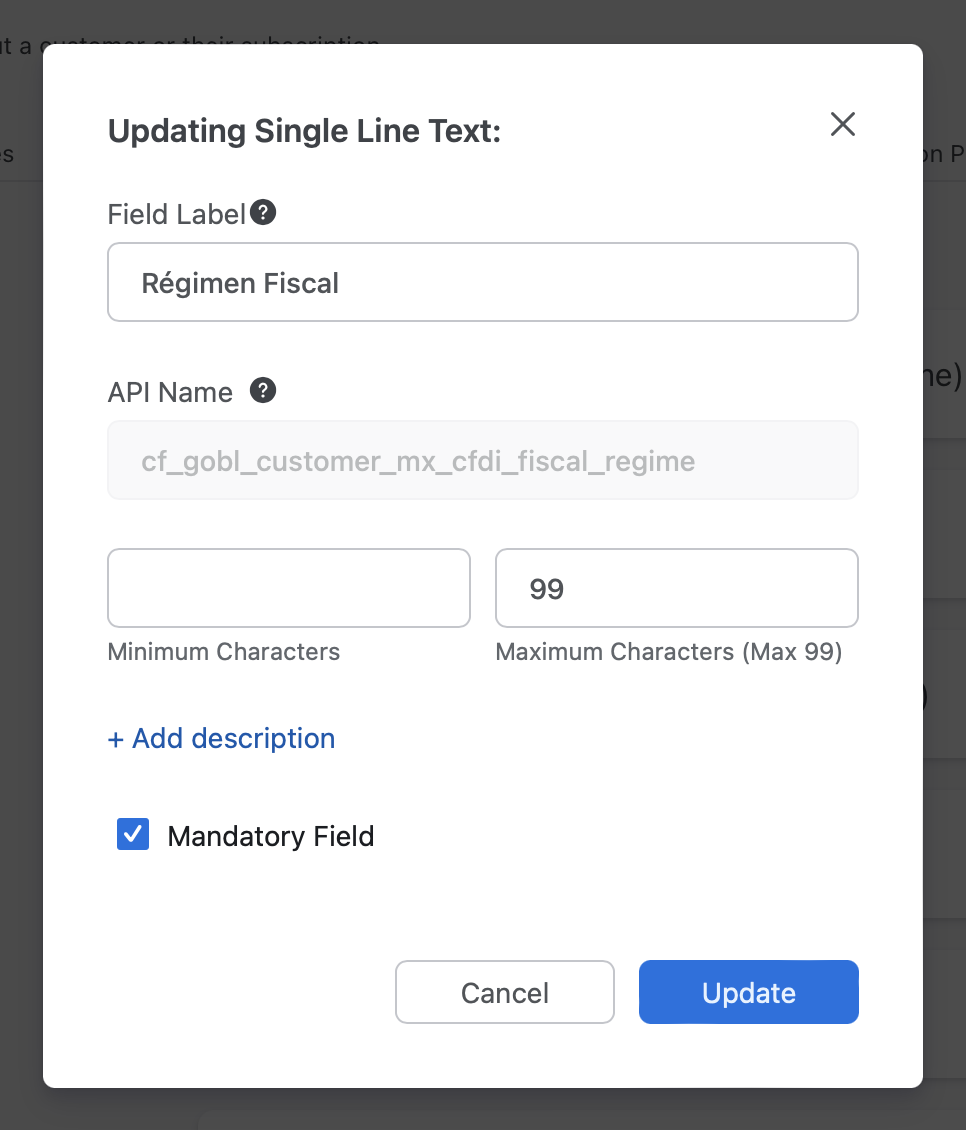Open the Add description editor
The width and height of the screenshot is (966, 1130).
[x=231, y=738]
